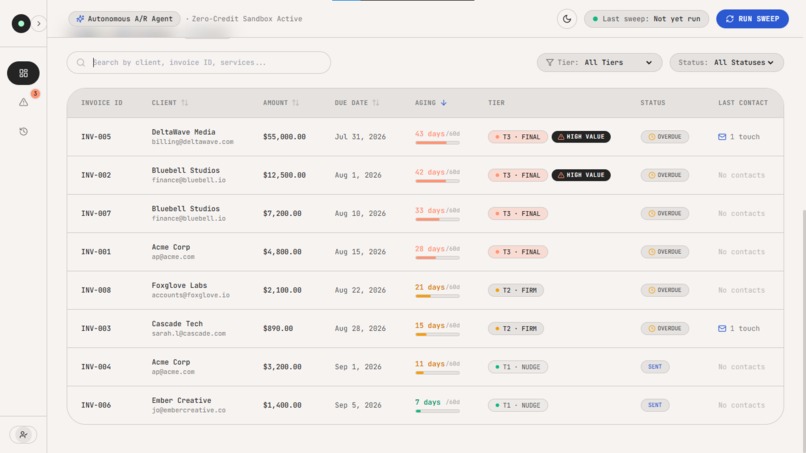Click the ap@acme.com email on INV-001

point(173,257)
